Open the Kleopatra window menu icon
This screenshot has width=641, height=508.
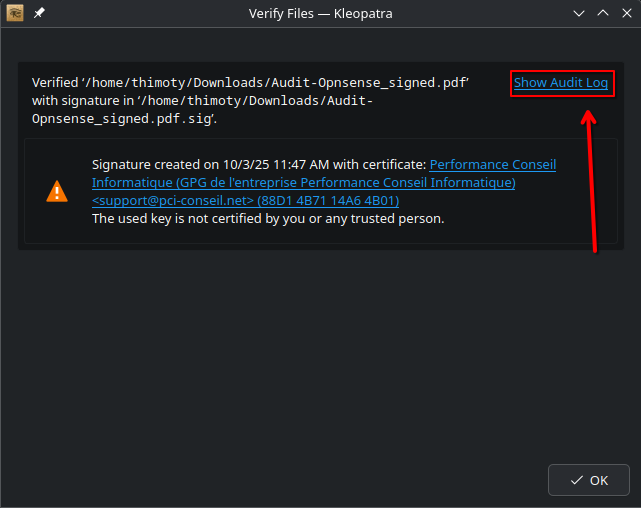click(x=15, y=14)
